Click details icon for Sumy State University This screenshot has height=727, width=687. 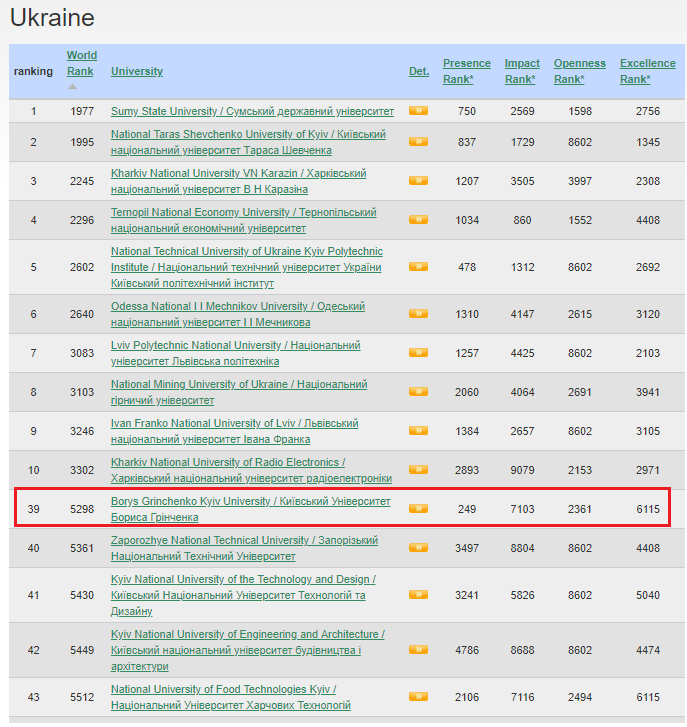point(418,111)
